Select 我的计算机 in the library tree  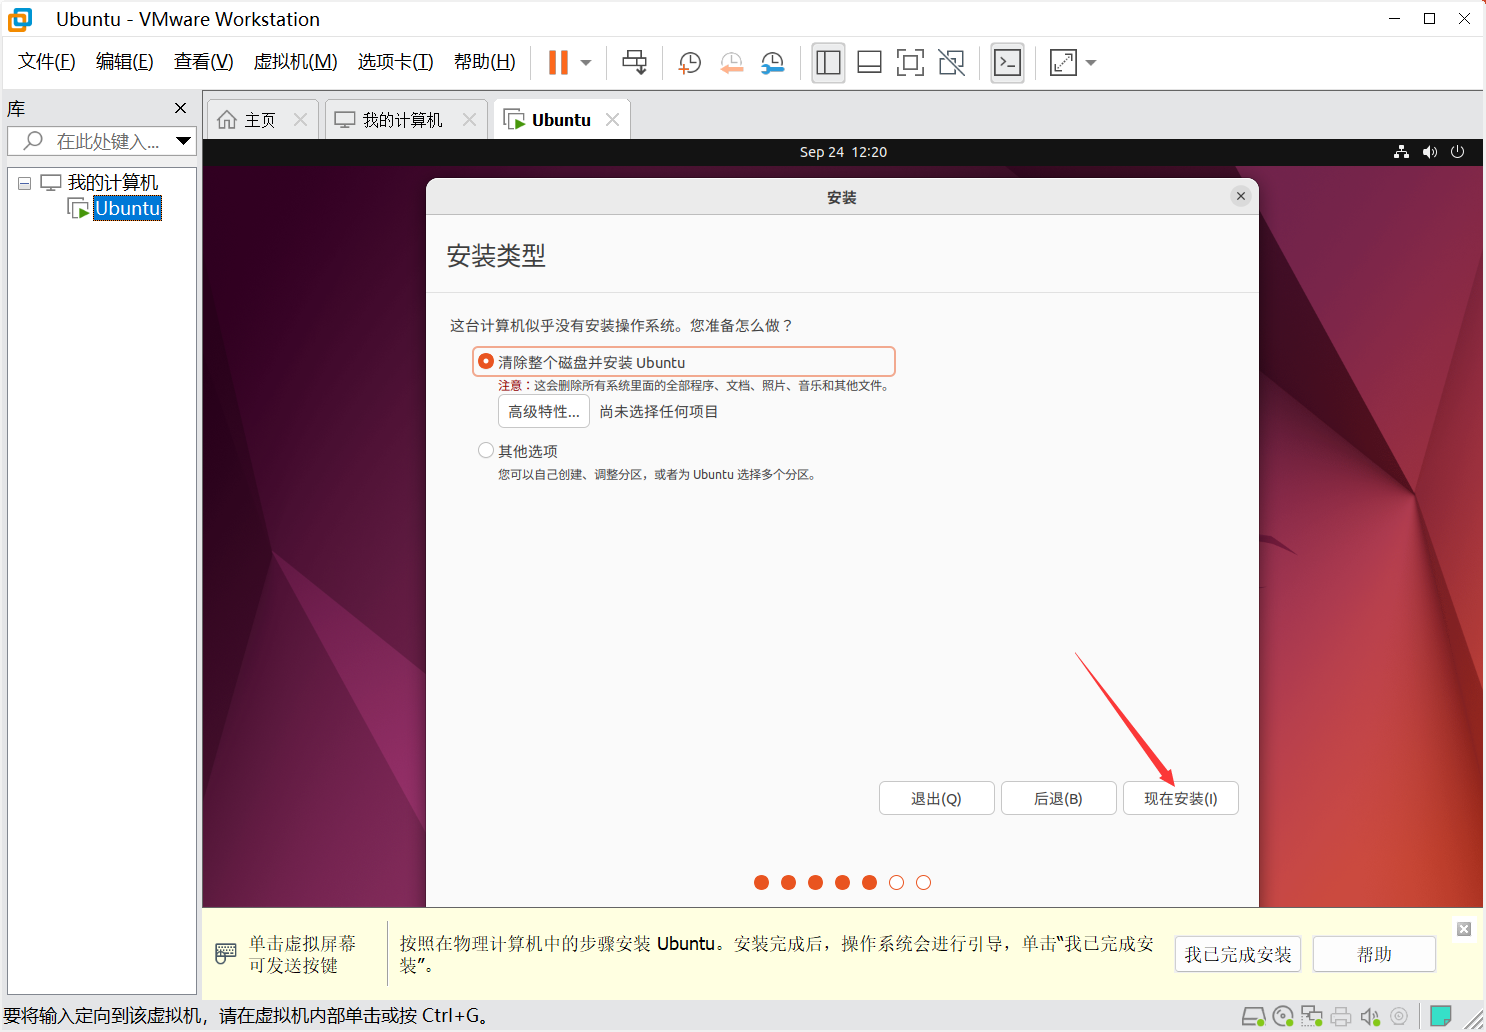112,183
